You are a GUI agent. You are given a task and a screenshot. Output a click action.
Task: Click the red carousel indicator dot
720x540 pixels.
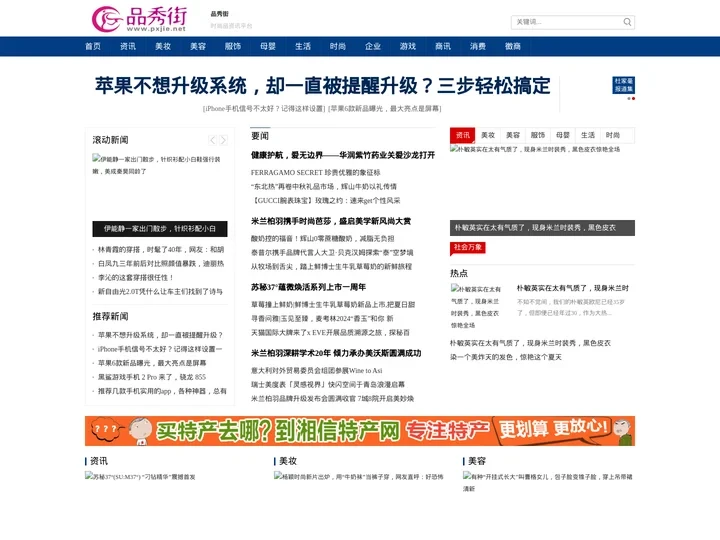634,99
